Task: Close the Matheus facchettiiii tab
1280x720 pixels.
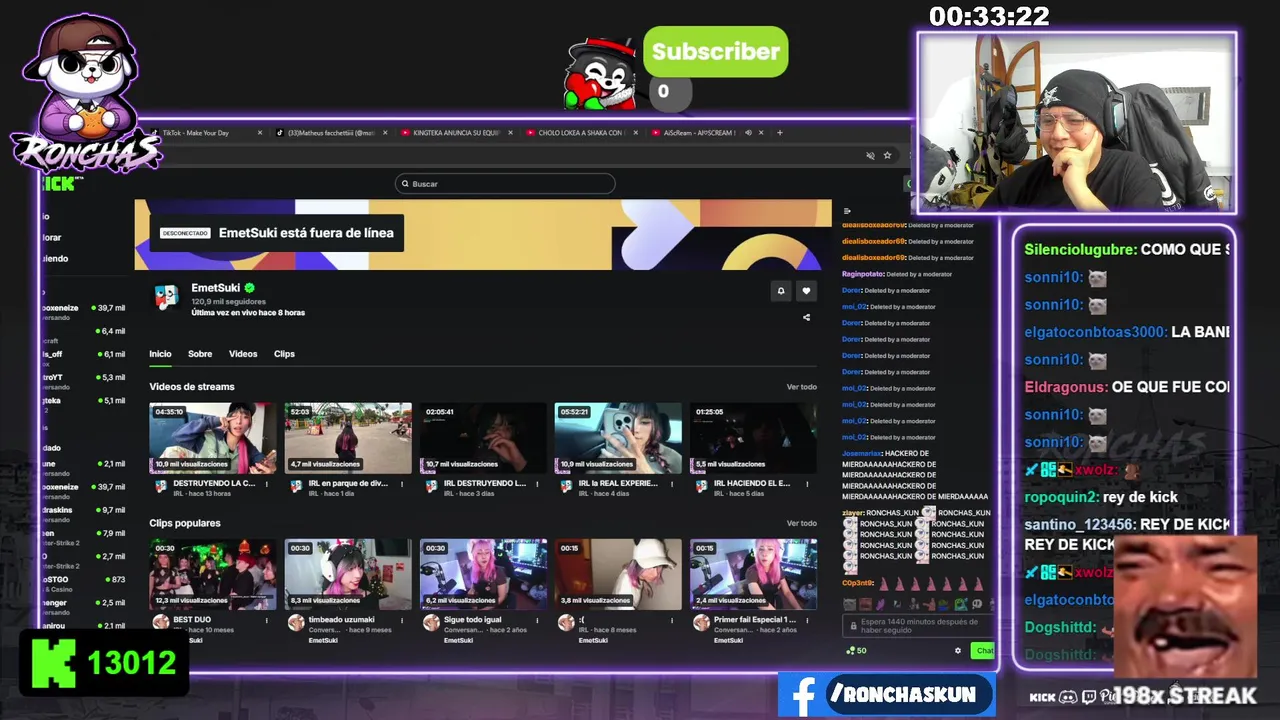Action: pos(385,133)
